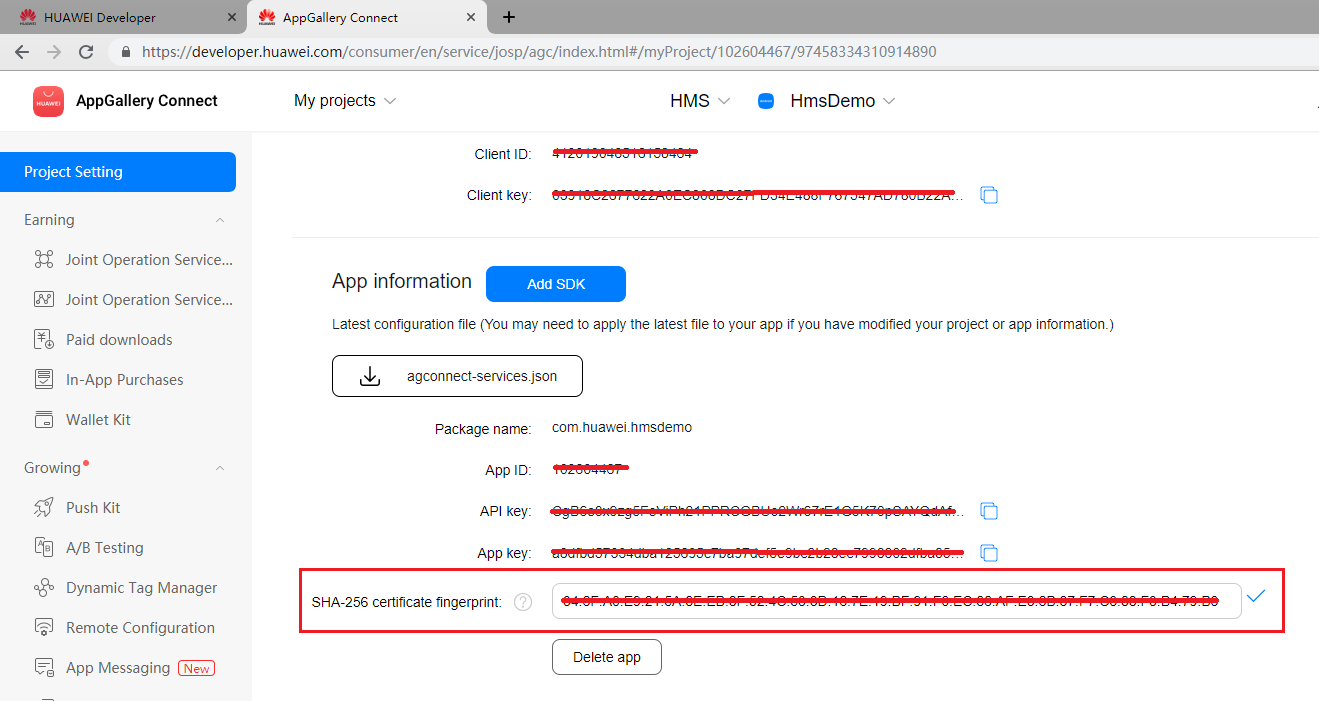1319x701 pixels.
Task: Click the browser back arrow
Action: pyautogui.click(x=22, y=51)
